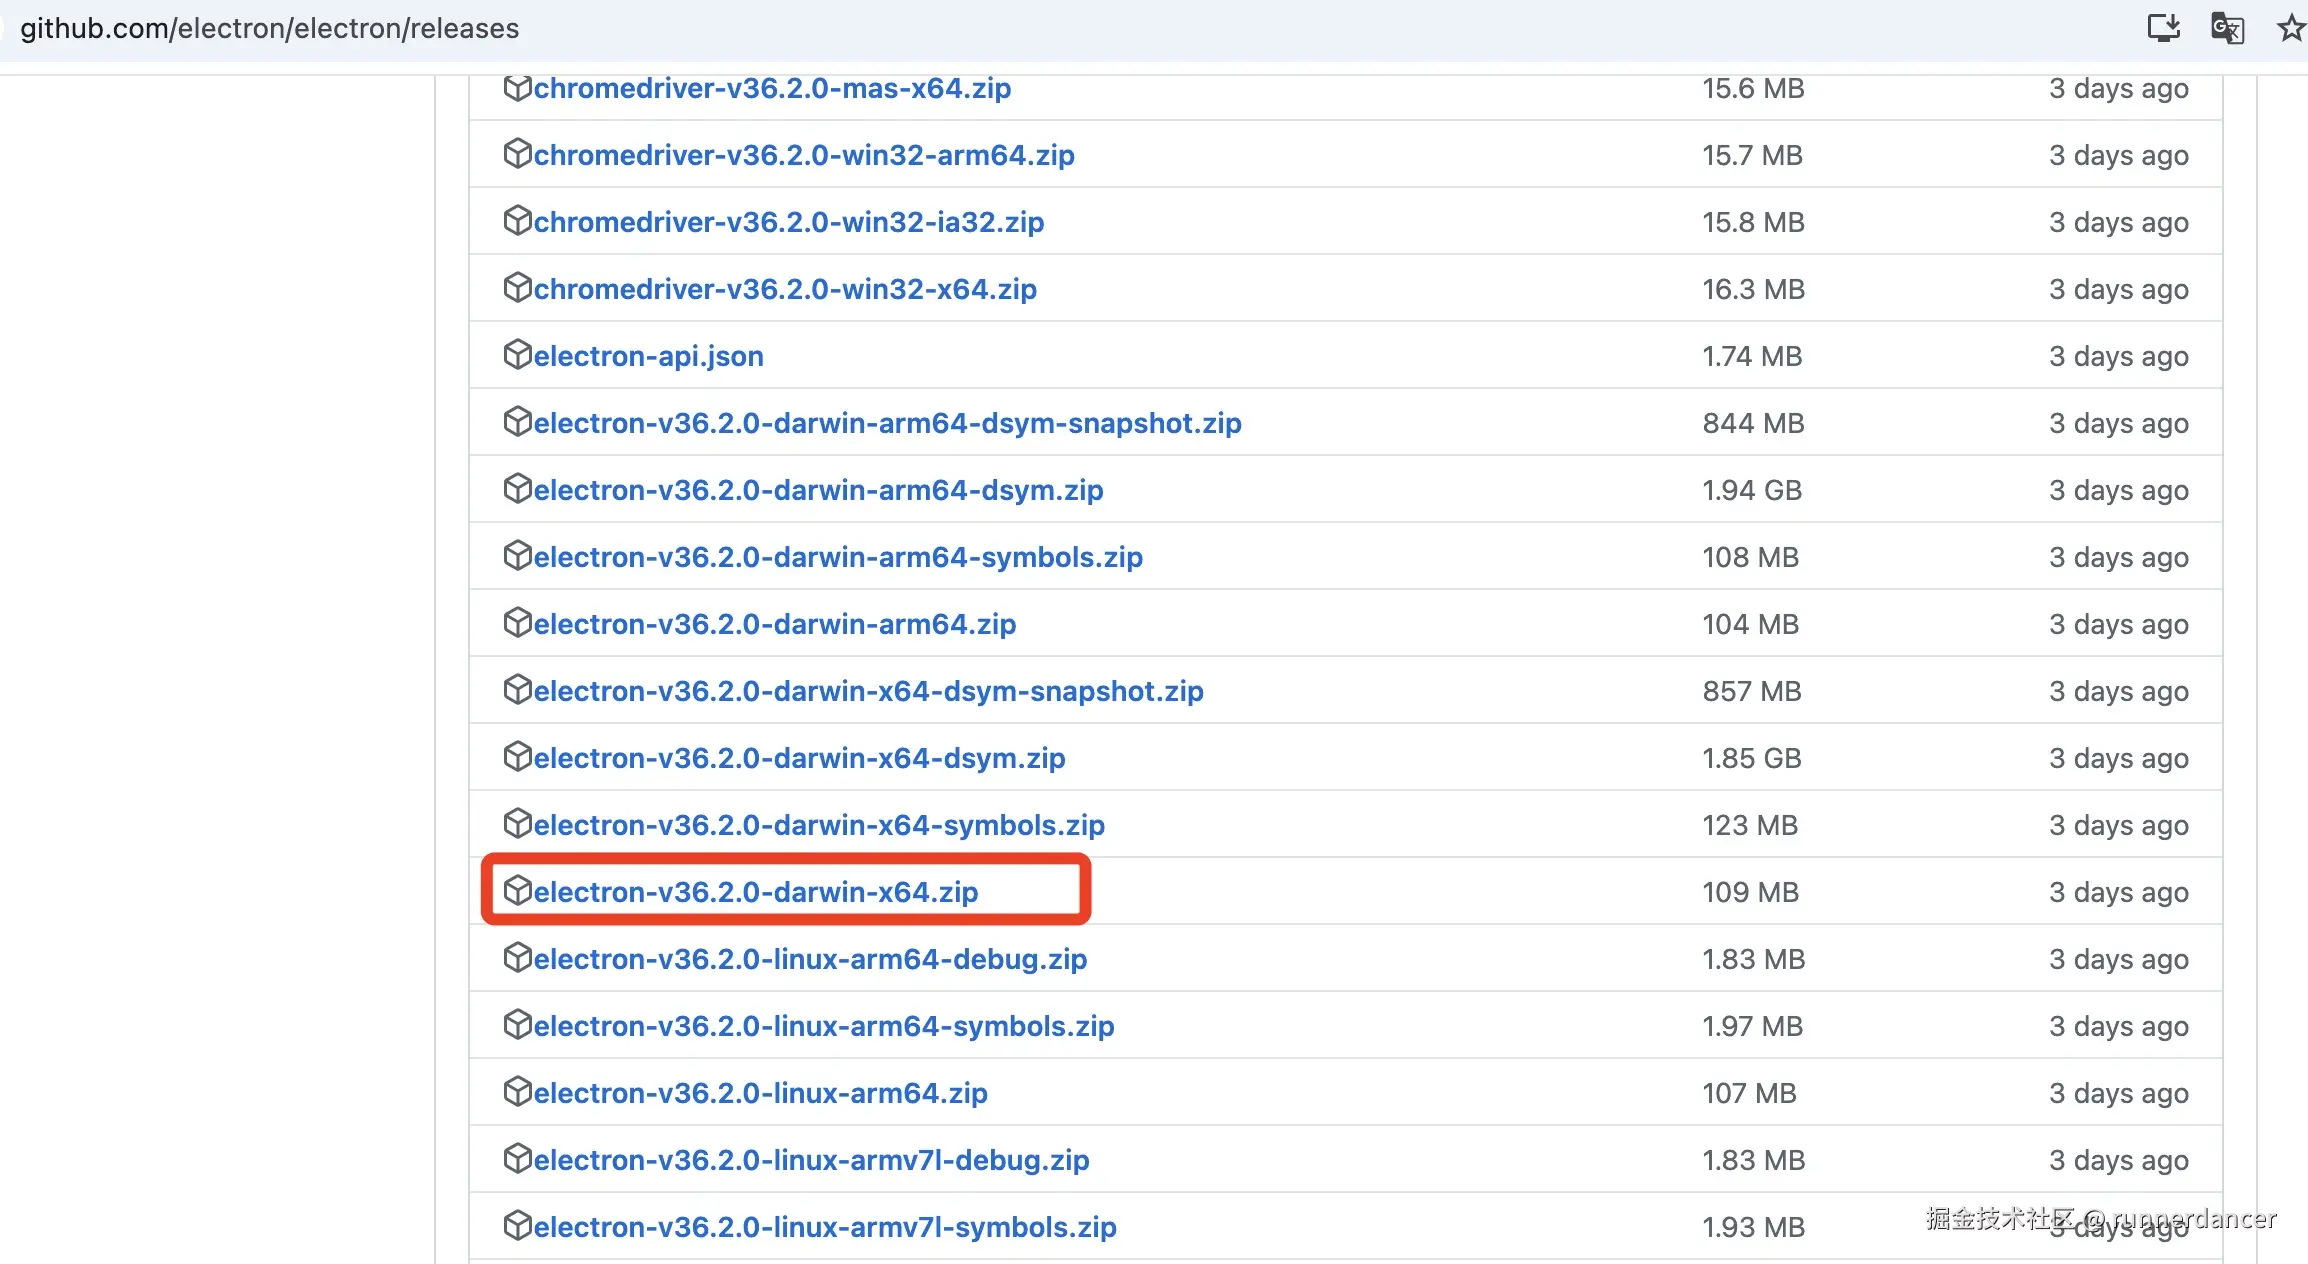Click package icon beside darwin-arm64-symbols.zip
This screenshot has height=1264, width=2308.
(x=517, y=556)
